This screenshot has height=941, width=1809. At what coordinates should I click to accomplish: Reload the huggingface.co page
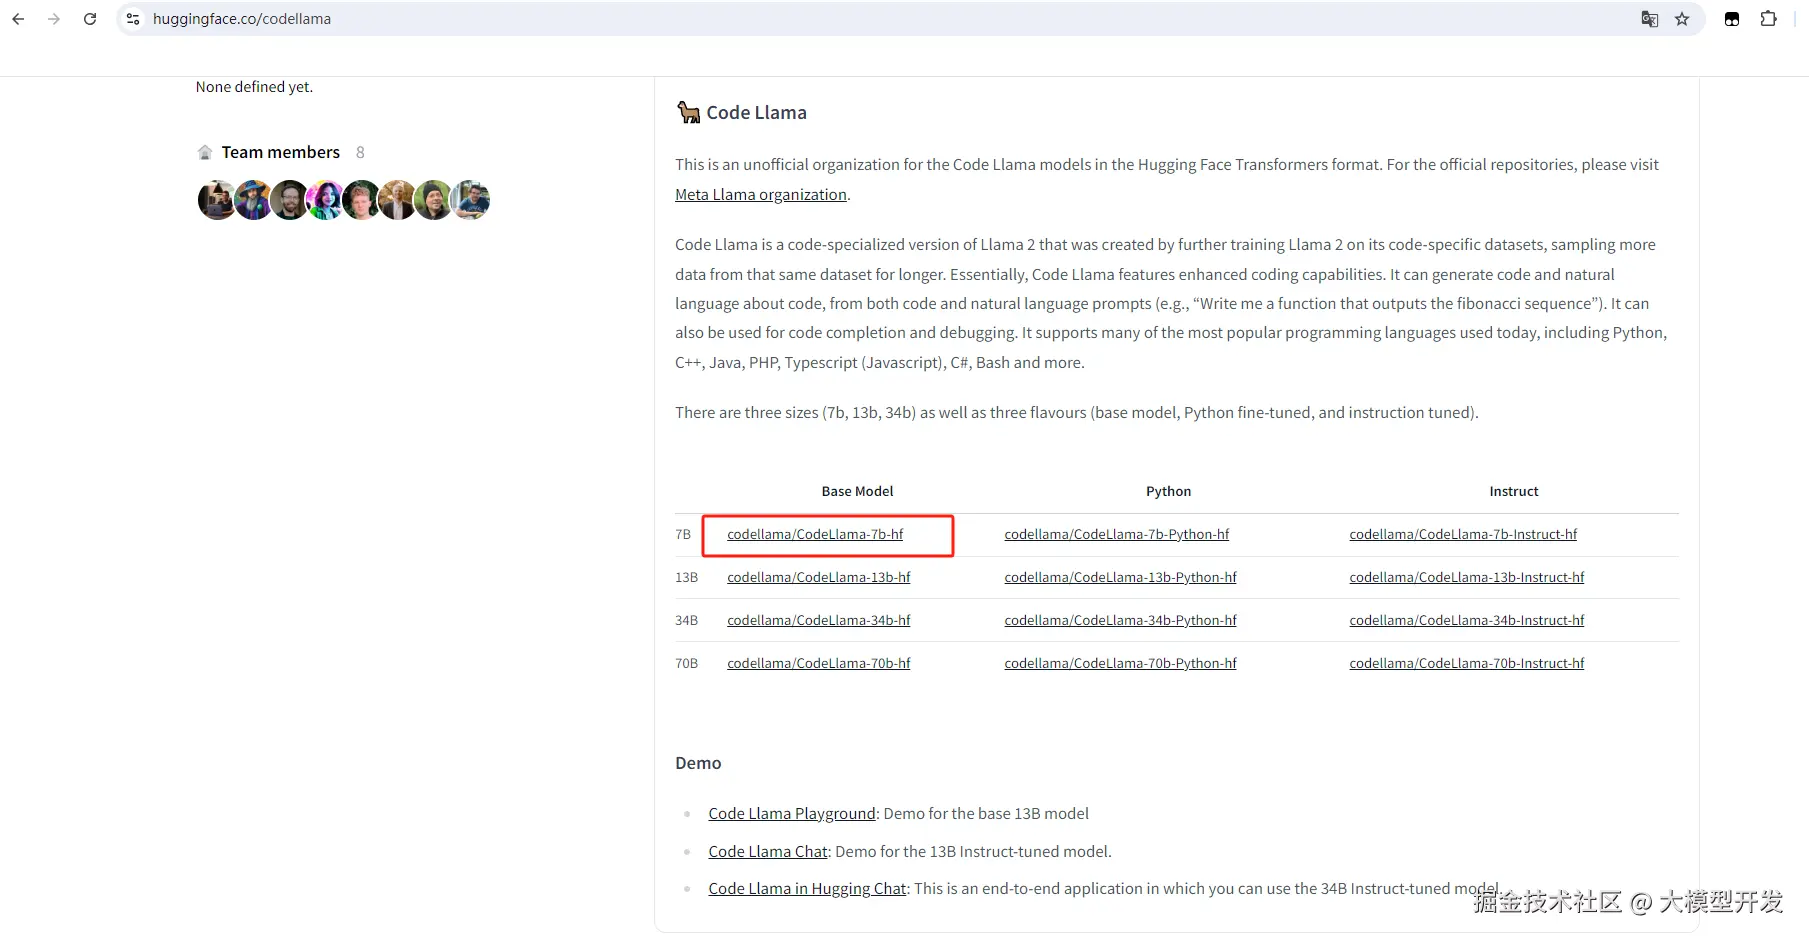click(x=90, y=19)
